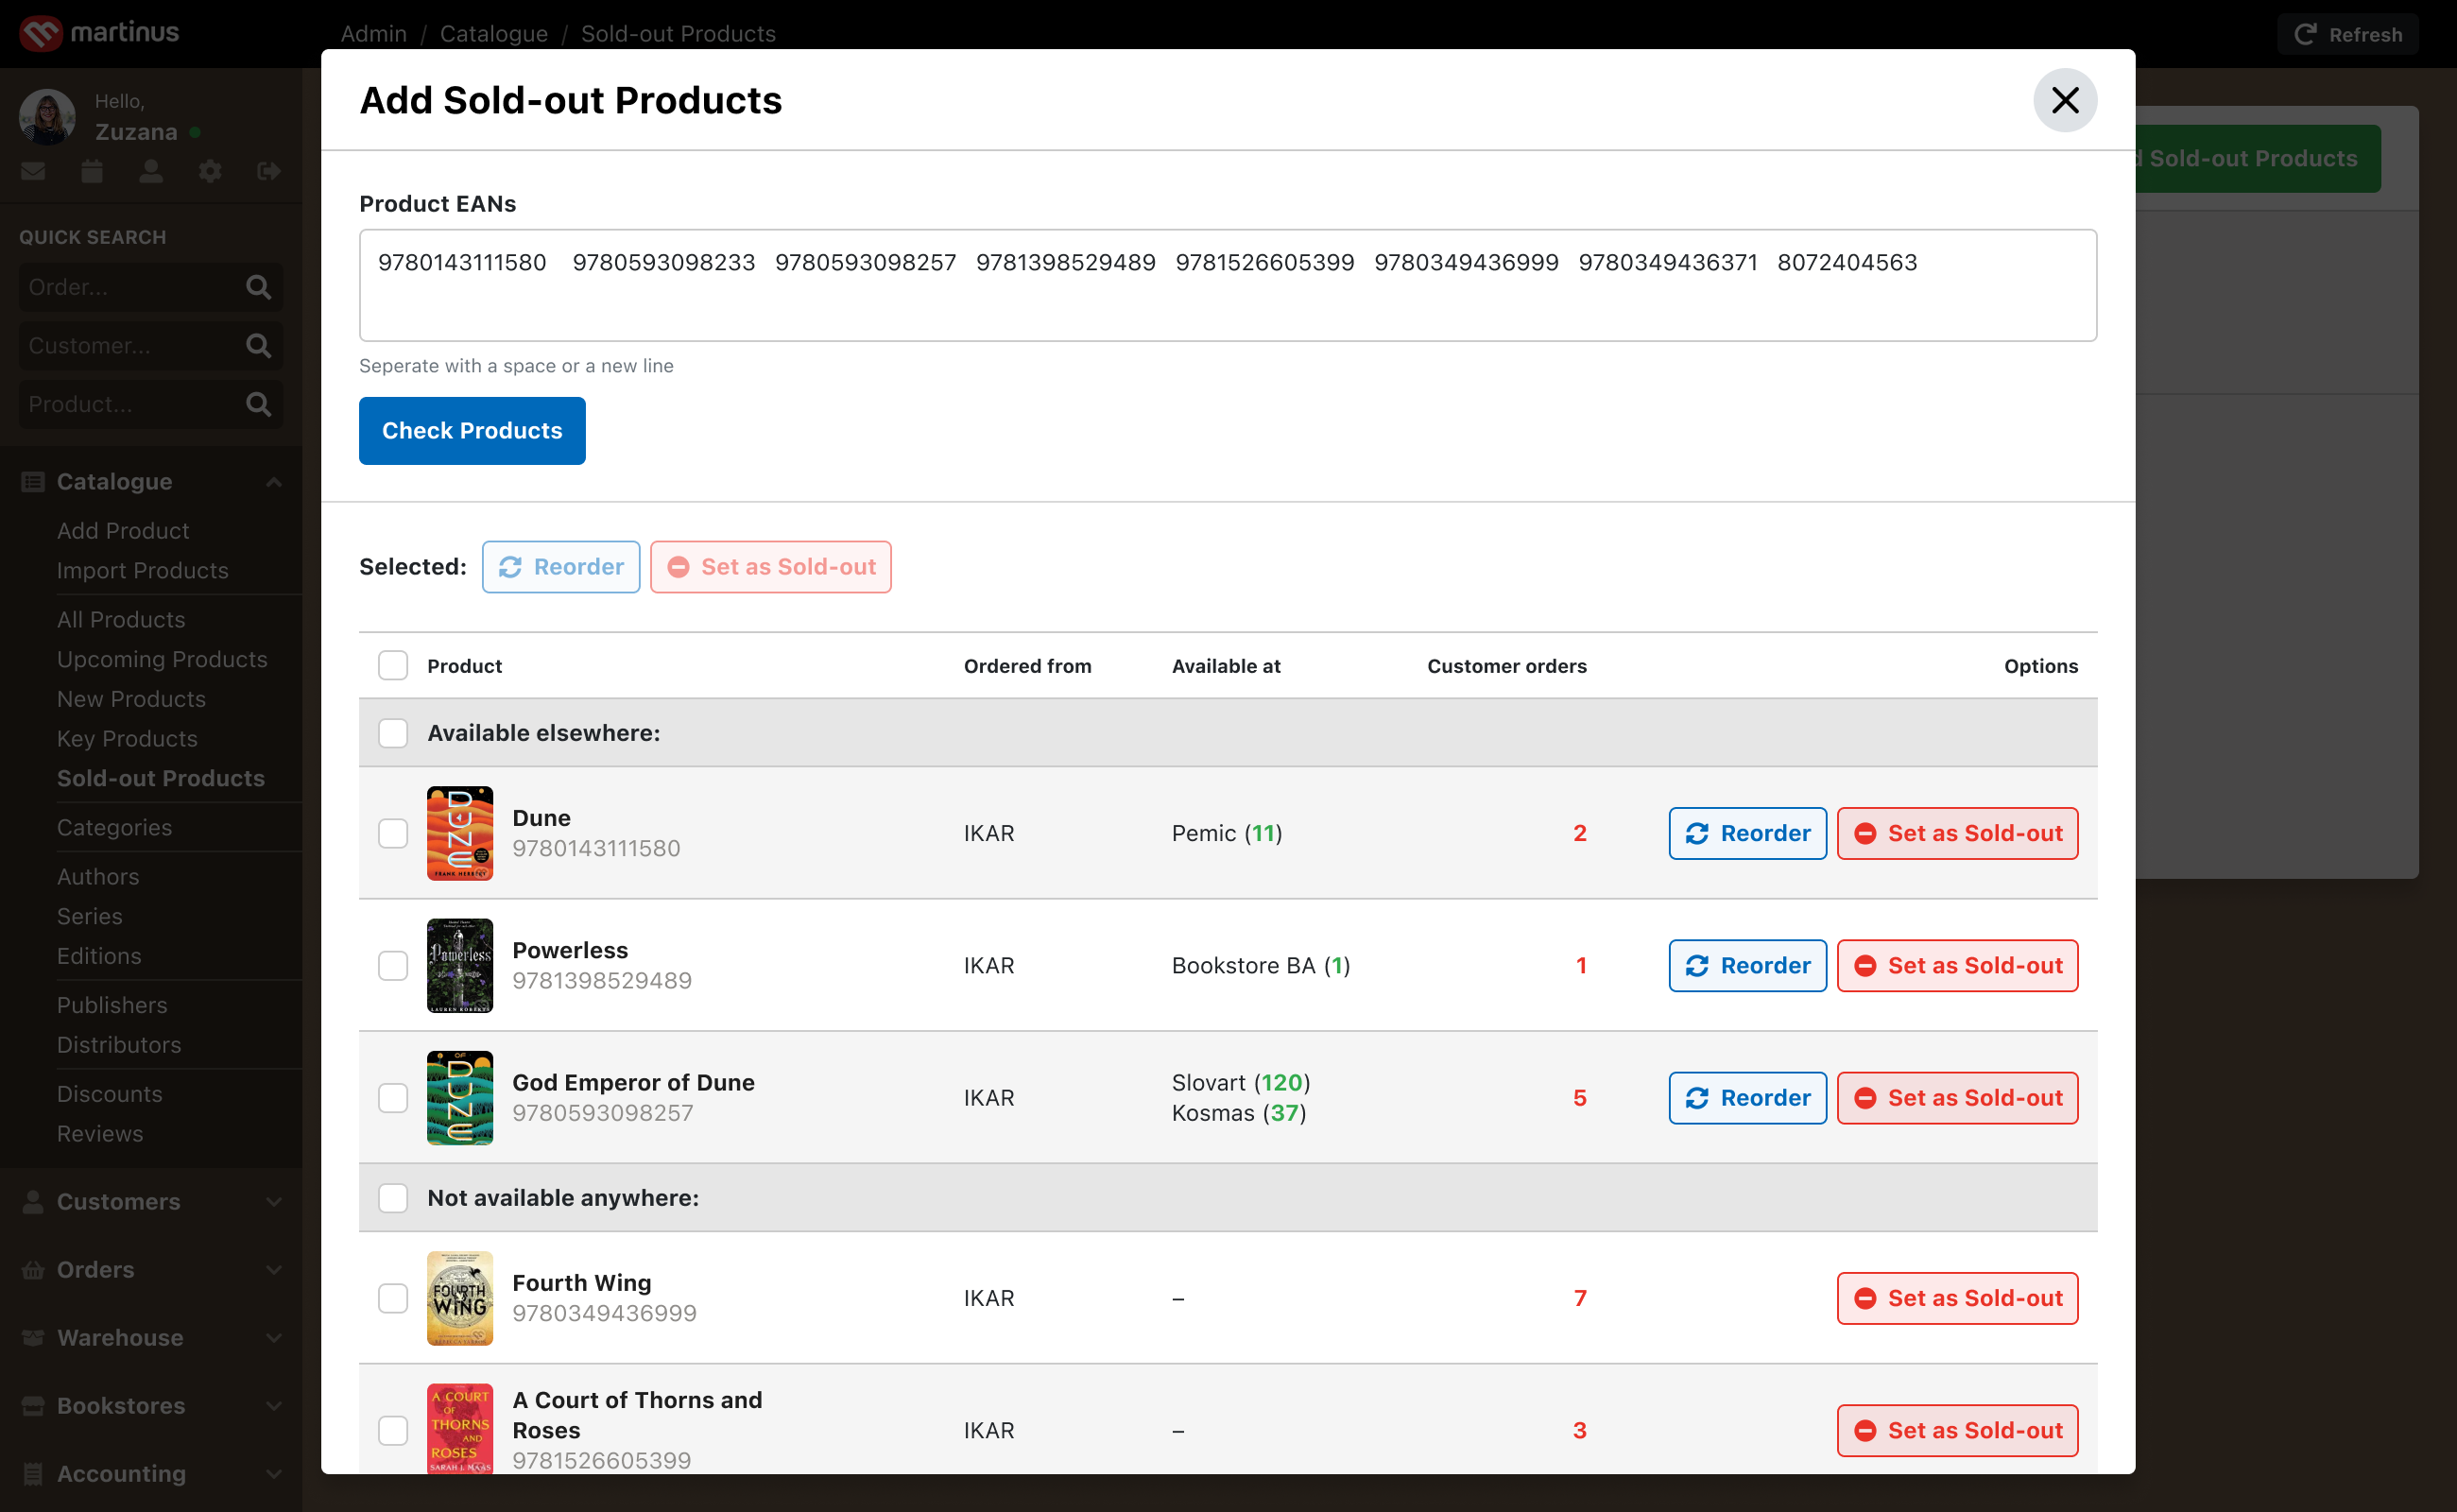Reorder God Emperor of Dune
Image resolution: width=2457 pixels, height=1512 pixels.
pyautogui.click(x=1748, y=1098)
